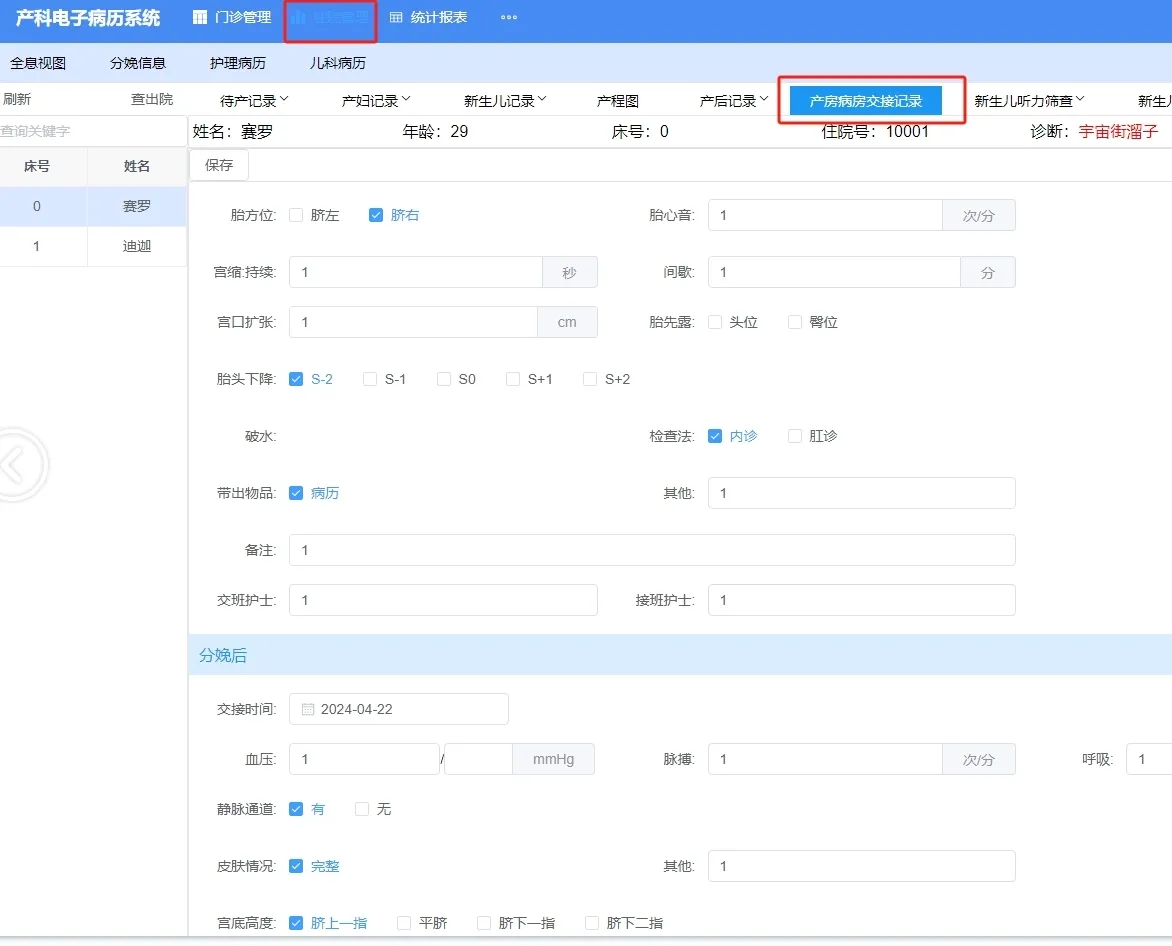Screen dimensions: 1172x946
Task: Expand the 产妇记录 dropdown menu
Action: pos(376,100)
